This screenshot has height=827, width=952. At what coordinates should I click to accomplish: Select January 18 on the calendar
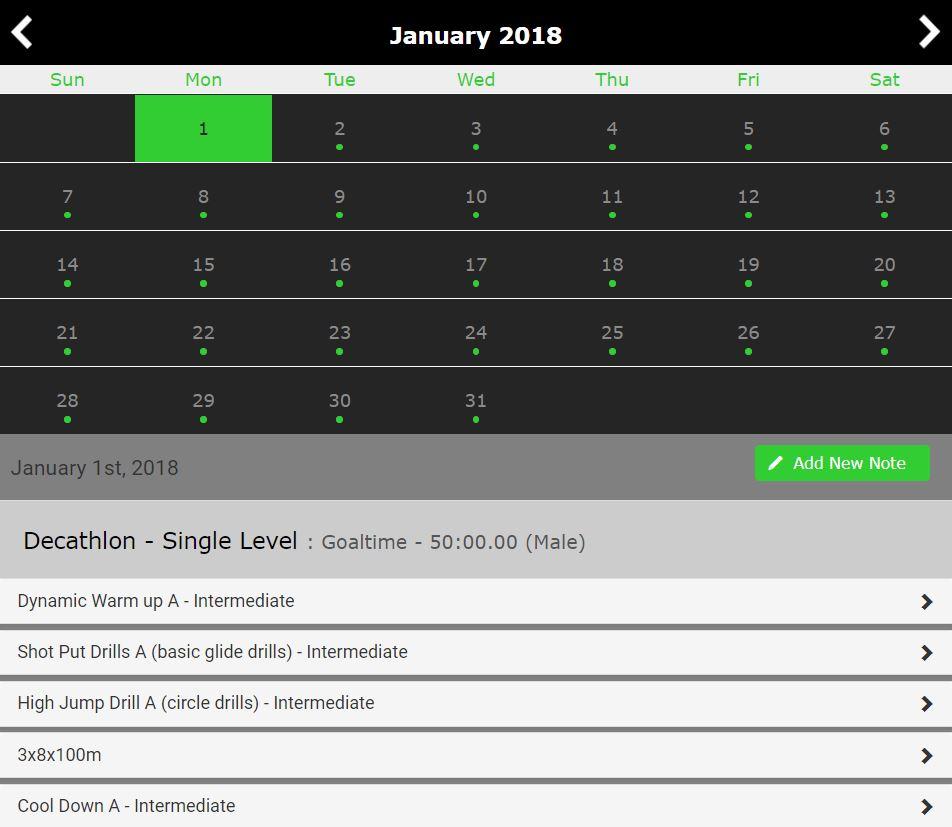point(612,265)
